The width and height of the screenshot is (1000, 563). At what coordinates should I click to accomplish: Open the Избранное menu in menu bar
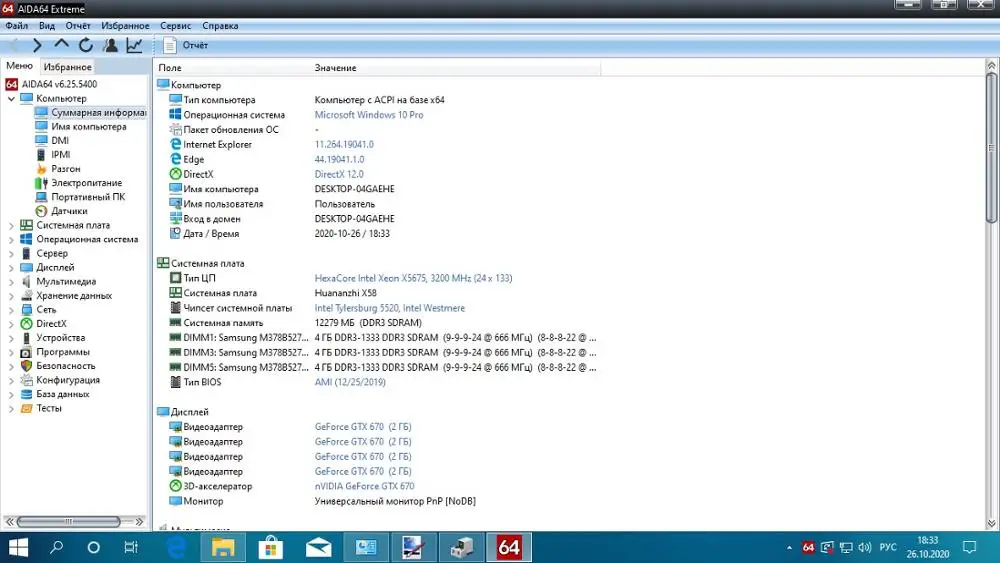click(x=125, y=26)
